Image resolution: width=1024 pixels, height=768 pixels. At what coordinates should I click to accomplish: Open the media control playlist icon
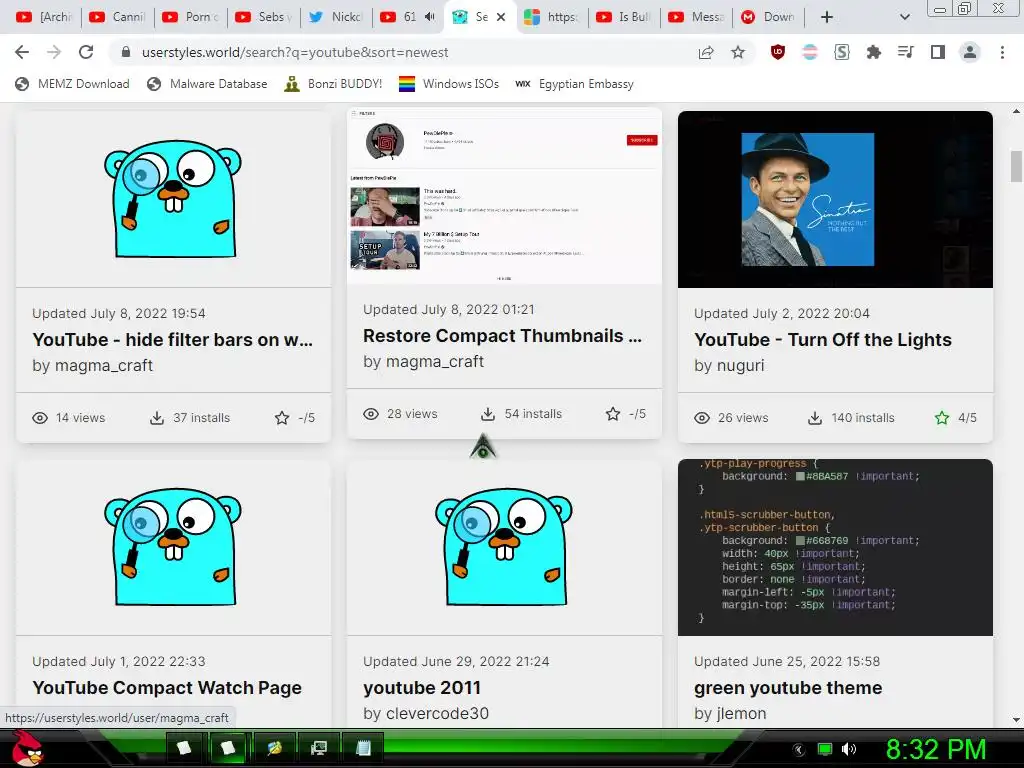(x=905, y=52)
